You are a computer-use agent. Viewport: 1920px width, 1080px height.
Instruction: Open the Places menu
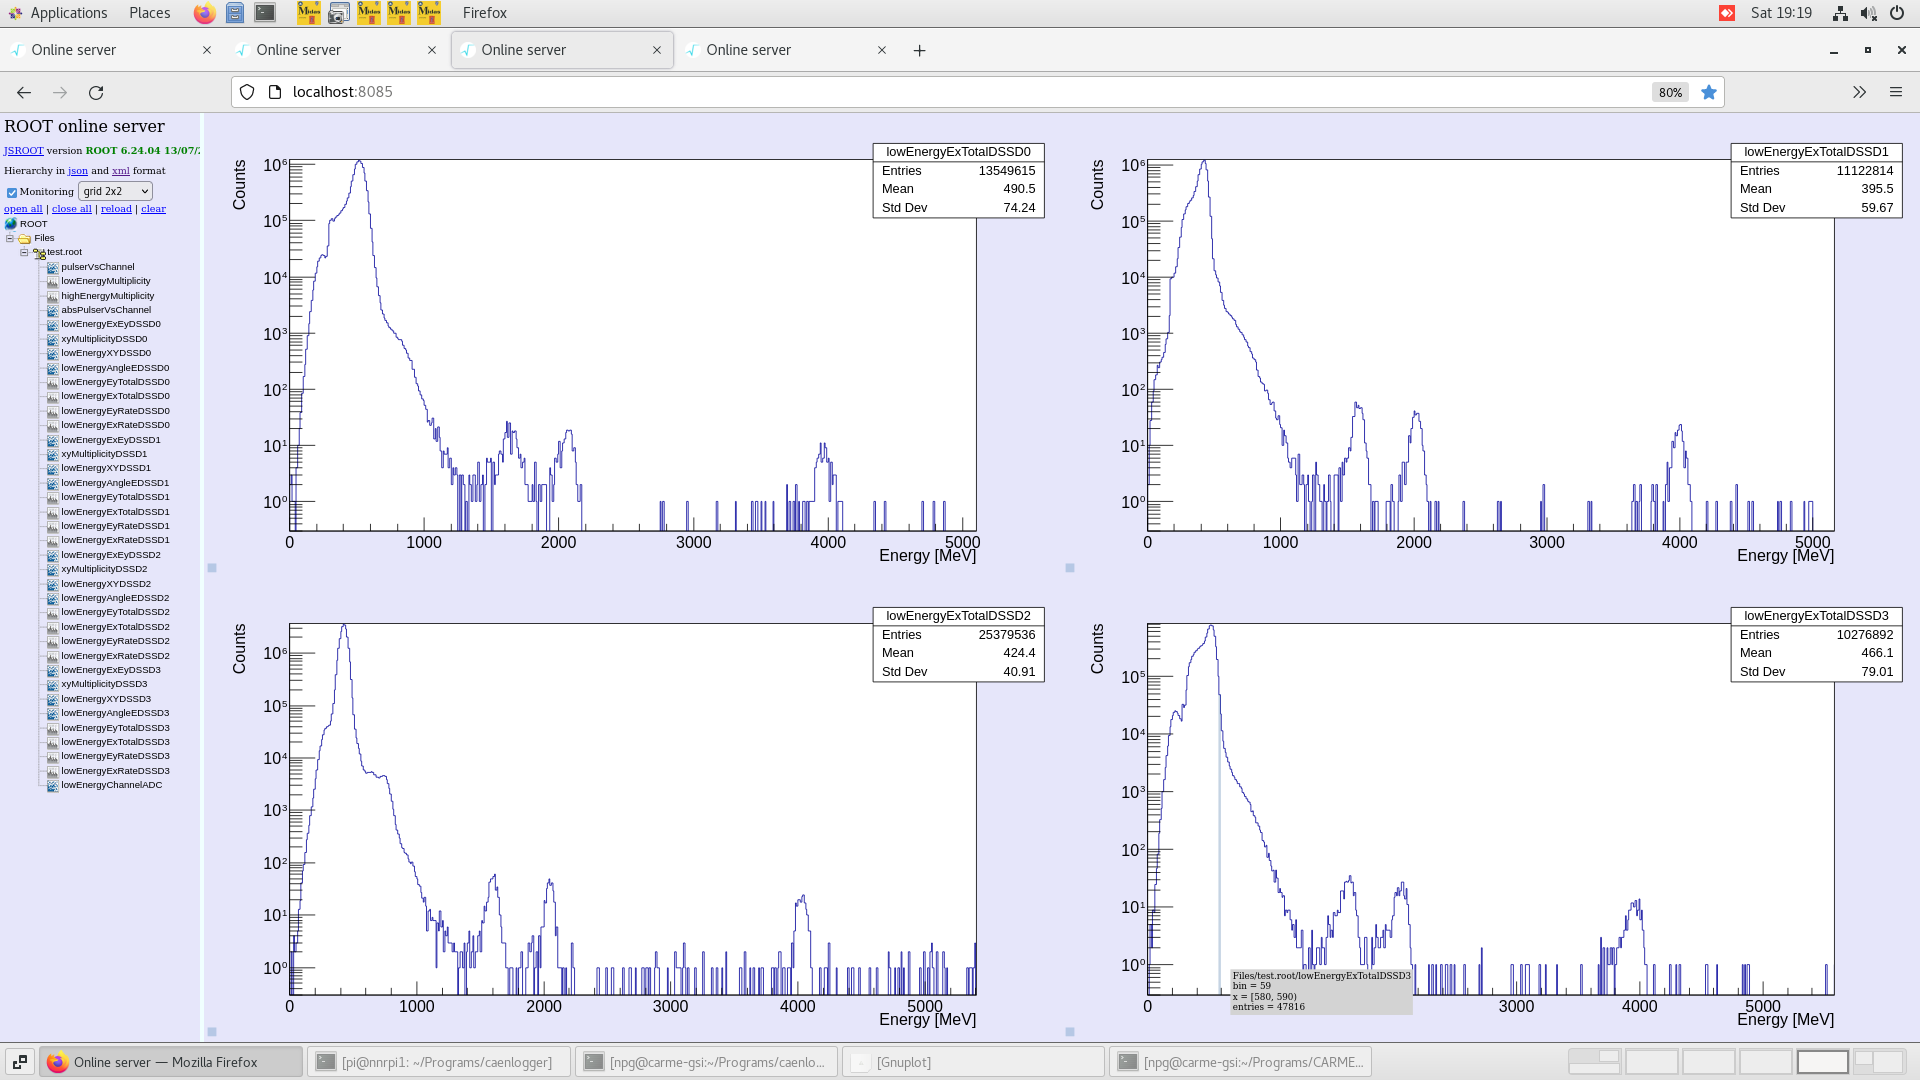coord(149,13)
